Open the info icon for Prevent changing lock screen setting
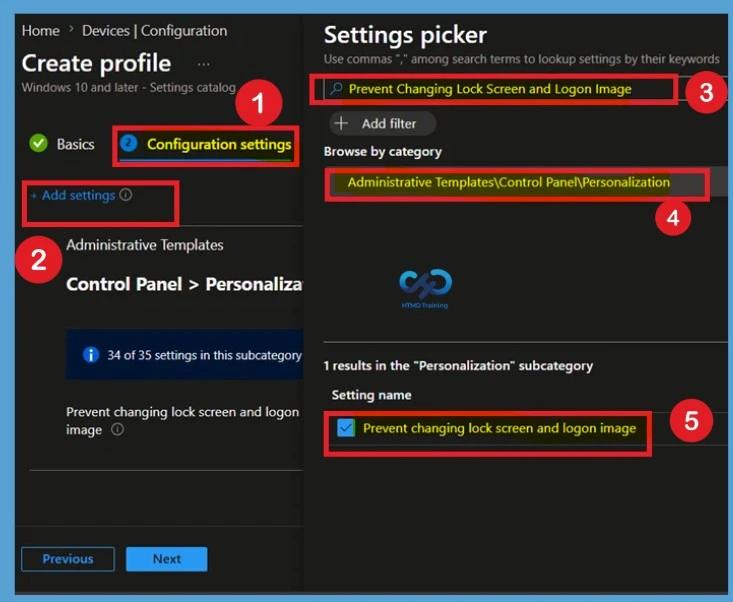The image size is (733, 602). tap(117, 429)
